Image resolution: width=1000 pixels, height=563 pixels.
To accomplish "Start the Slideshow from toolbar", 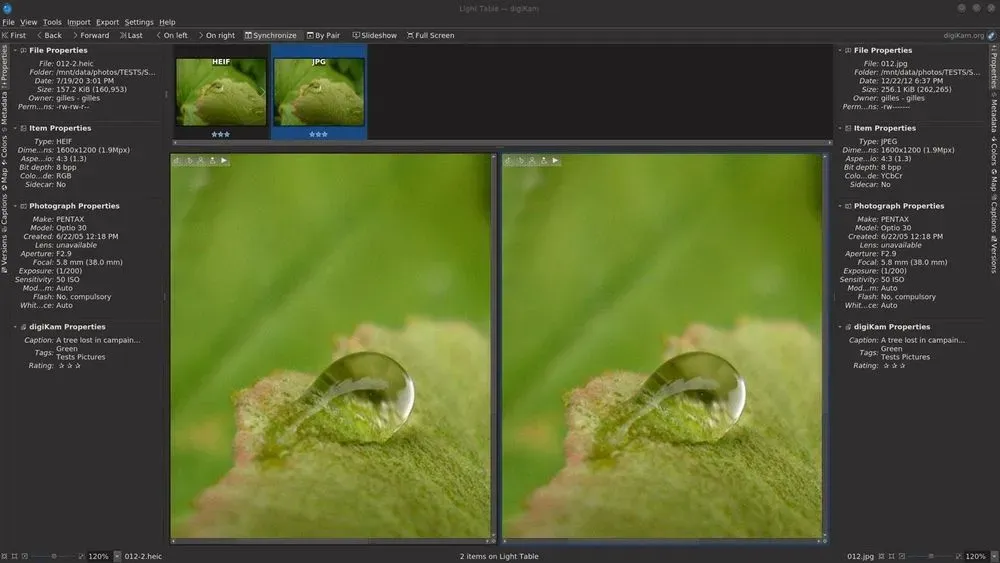I will point(375,36).
